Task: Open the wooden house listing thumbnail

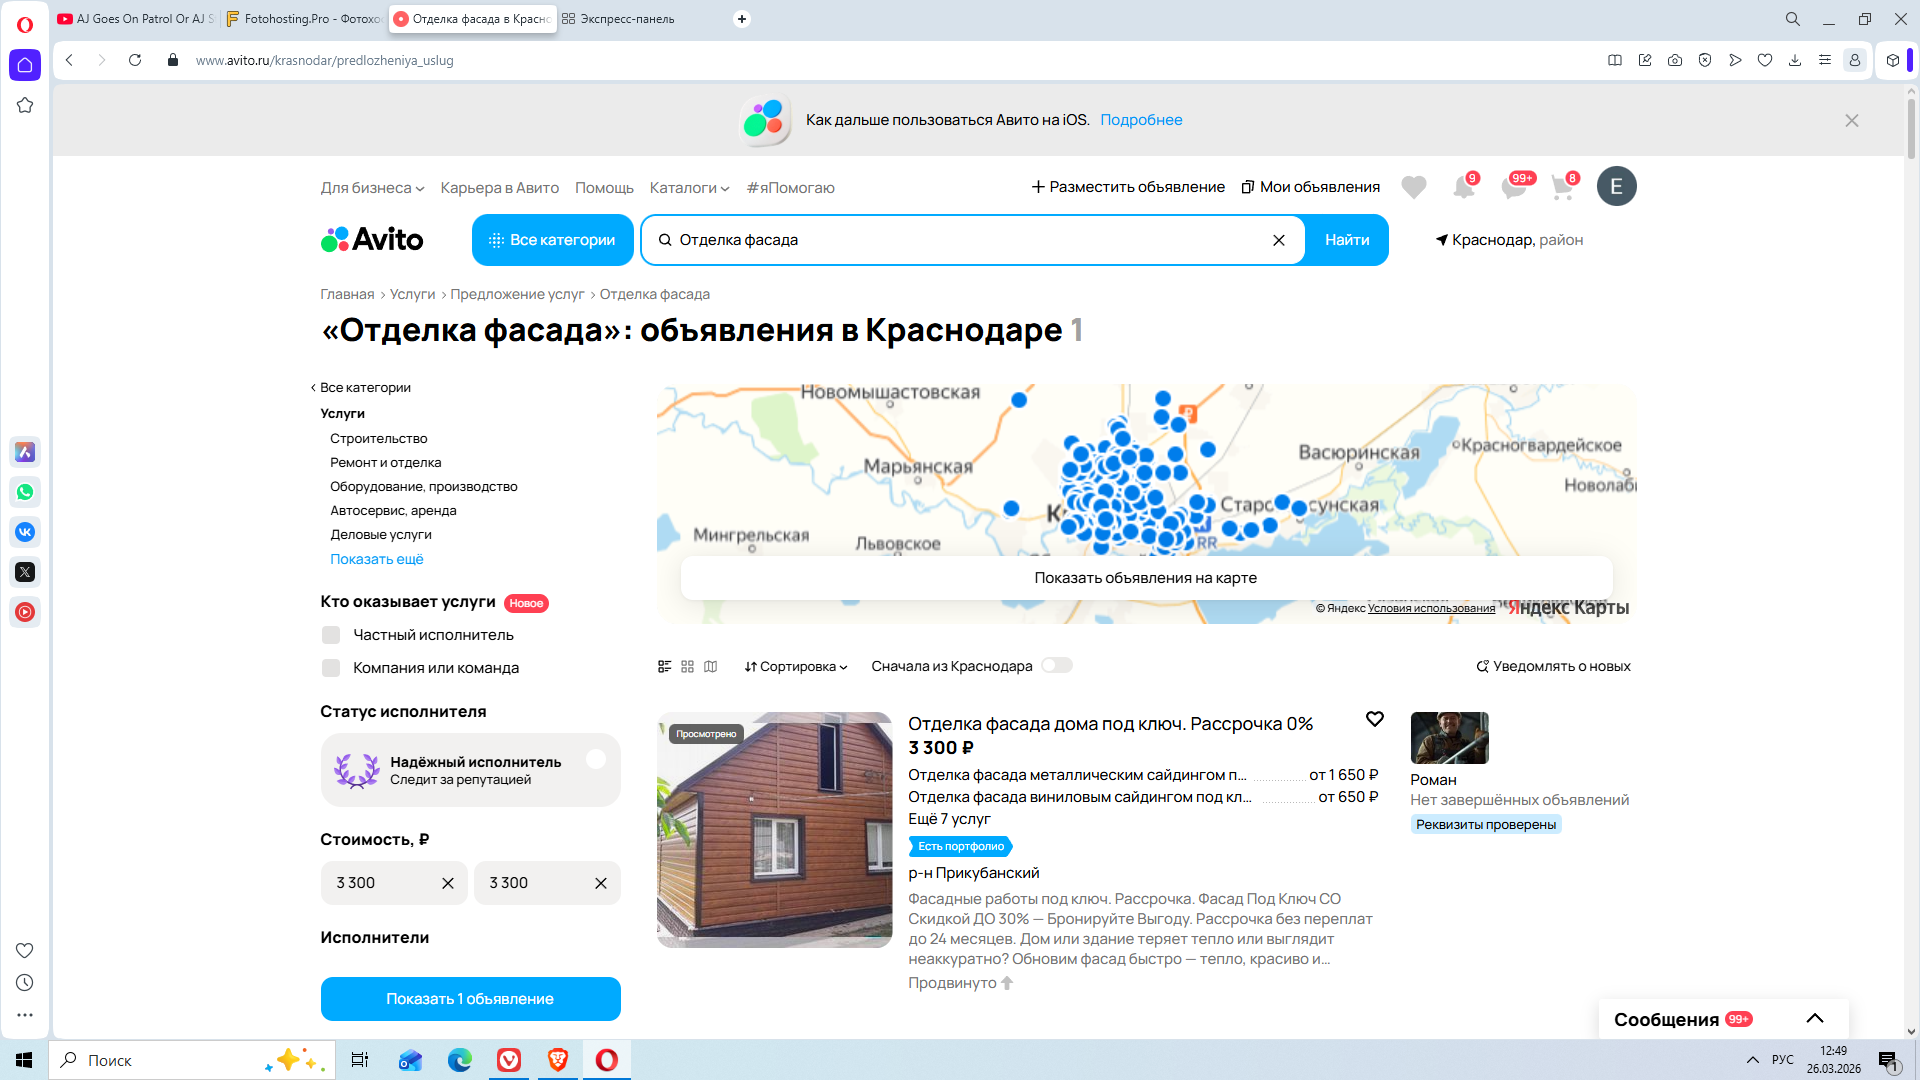Action: pyautogui.click(x=774, y=830)
